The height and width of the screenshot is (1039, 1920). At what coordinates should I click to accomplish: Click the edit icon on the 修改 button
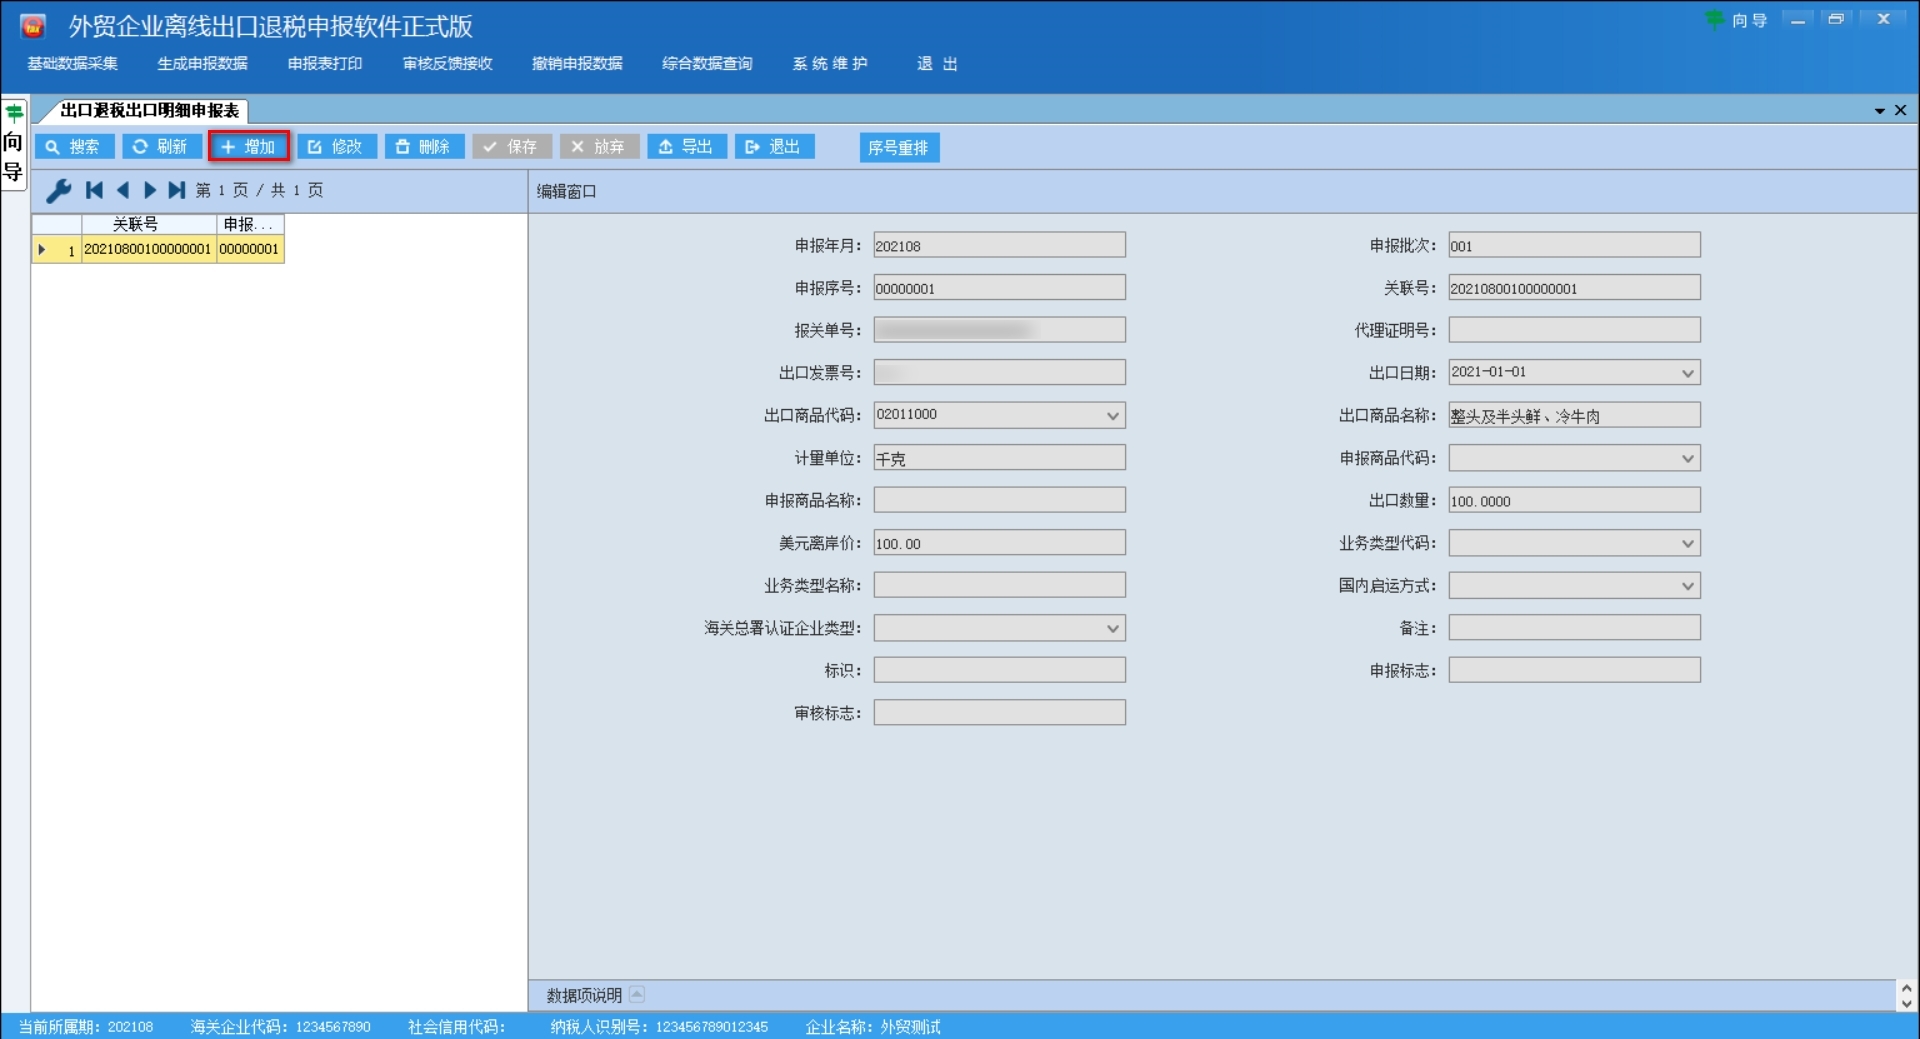315,146
